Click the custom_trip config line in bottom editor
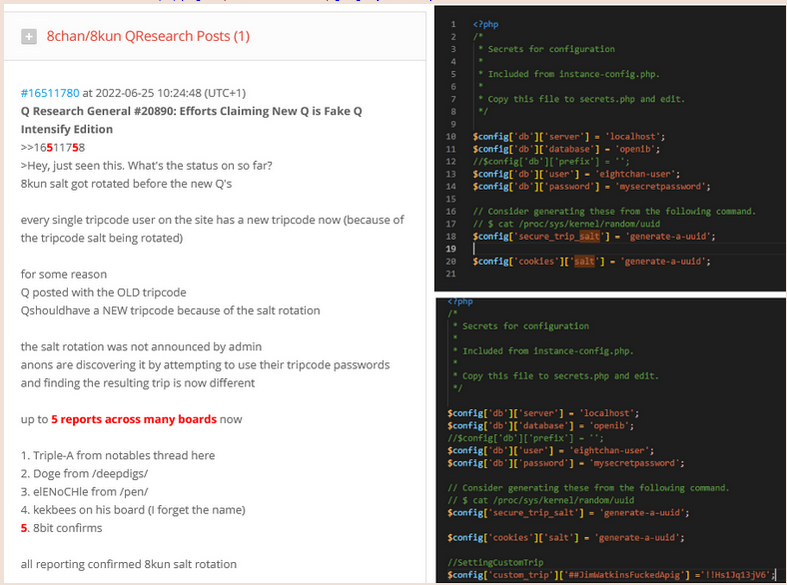787x585 pixels. point(611,575)
